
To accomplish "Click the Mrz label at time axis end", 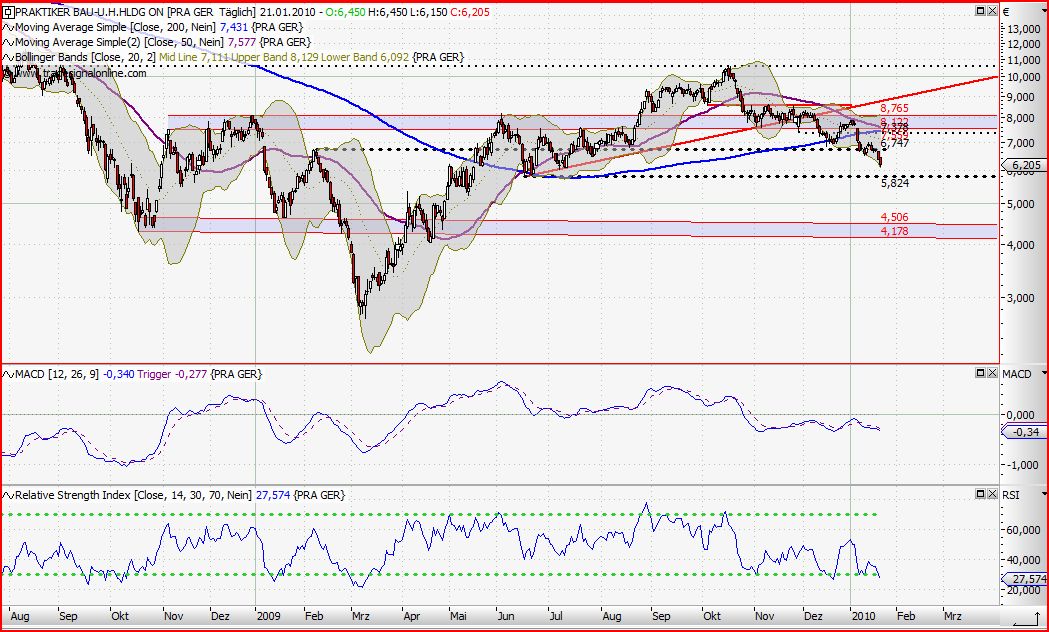I will click(952, 616).
